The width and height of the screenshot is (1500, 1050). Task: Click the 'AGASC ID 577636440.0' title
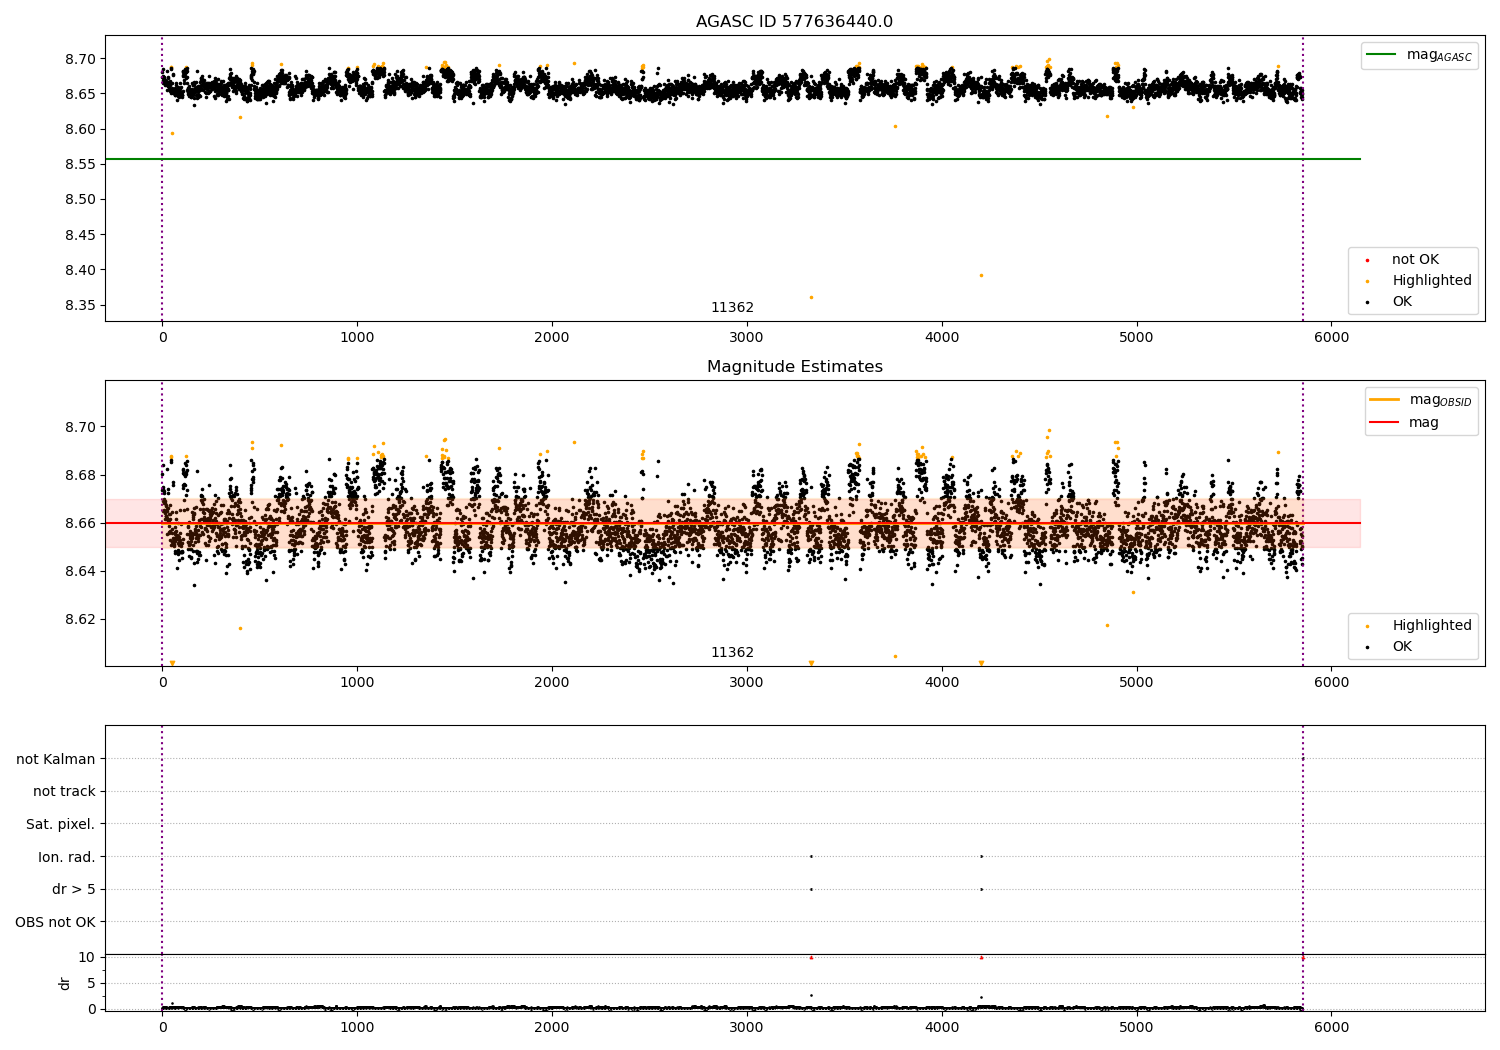click(795, 22)
